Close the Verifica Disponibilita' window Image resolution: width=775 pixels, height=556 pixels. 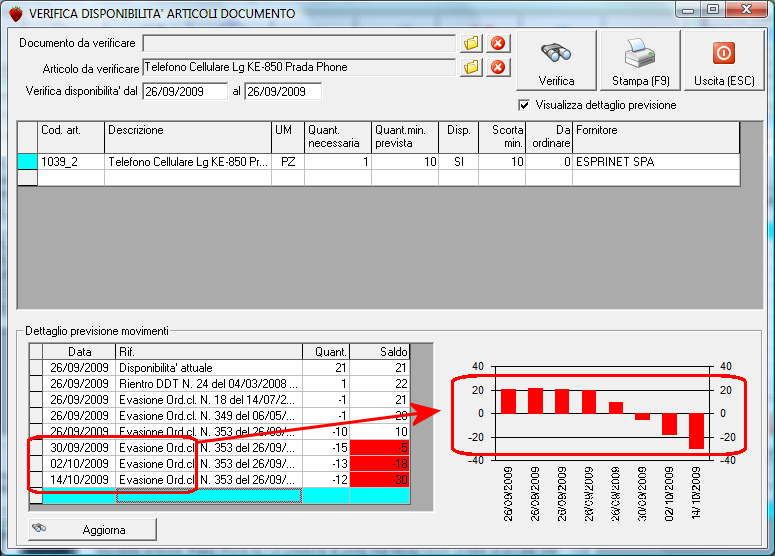click(746, 10)
